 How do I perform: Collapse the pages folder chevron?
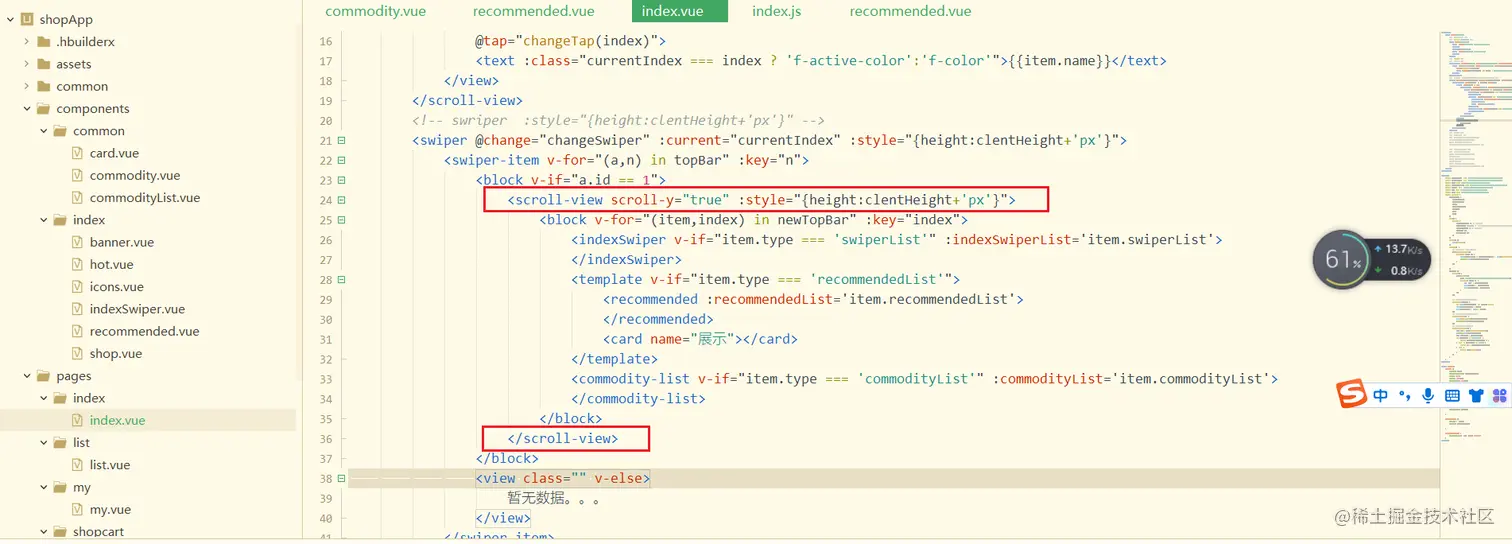(x=26, y=376)
